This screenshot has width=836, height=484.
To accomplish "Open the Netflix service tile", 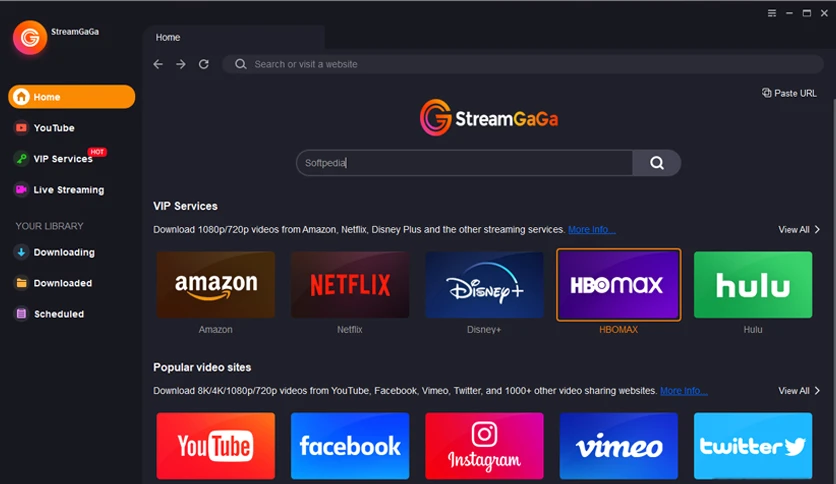I will click(x=350, y=285).
